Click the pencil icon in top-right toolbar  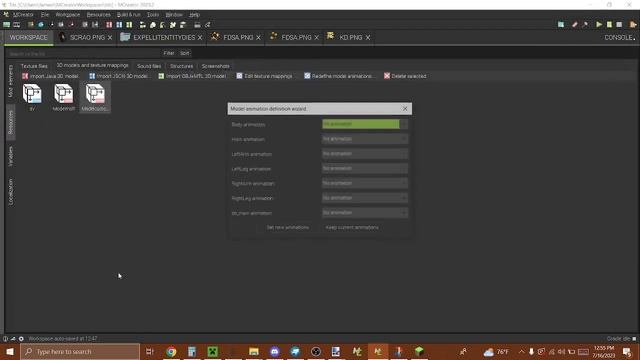click(x=575, y=24)
